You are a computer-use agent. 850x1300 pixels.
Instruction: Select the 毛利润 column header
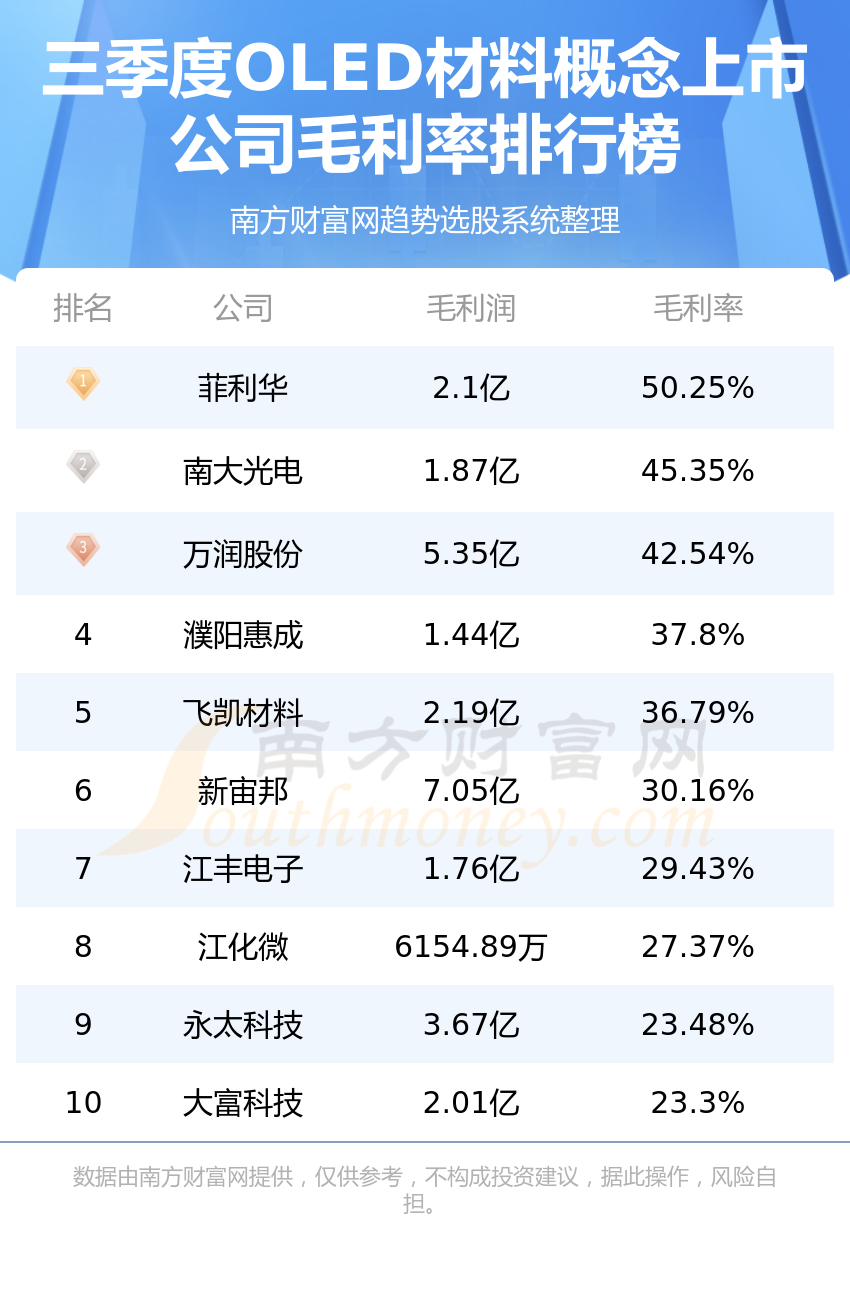tap(471, 308)
